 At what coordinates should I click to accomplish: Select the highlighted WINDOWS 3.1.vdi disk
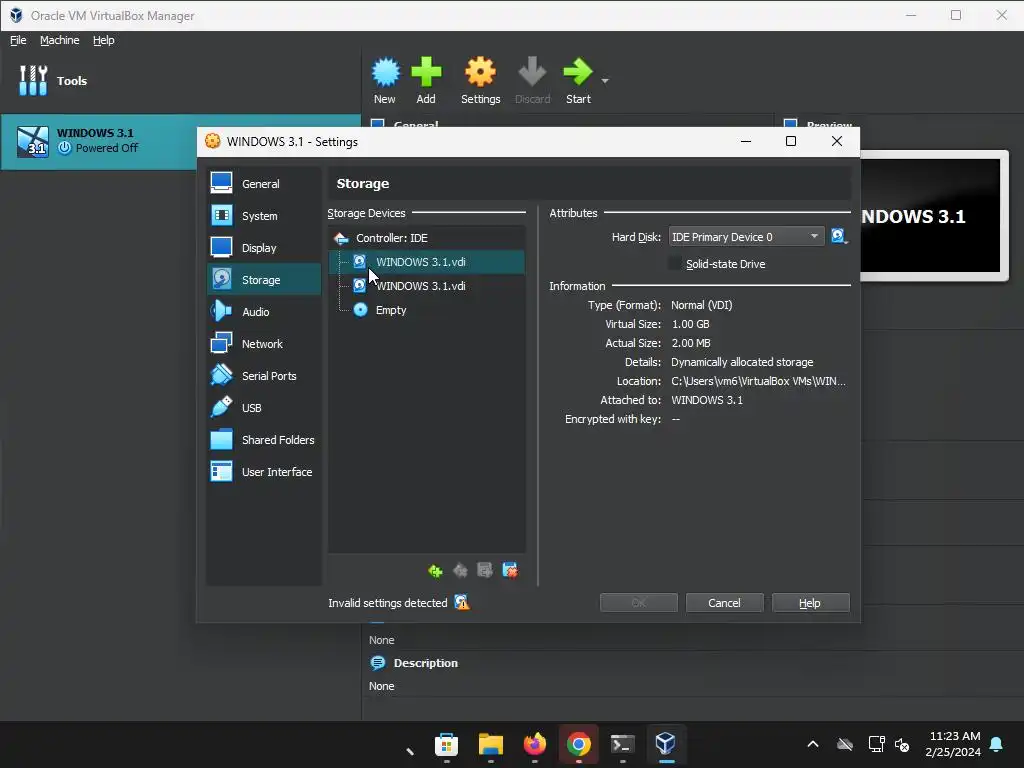426,262
